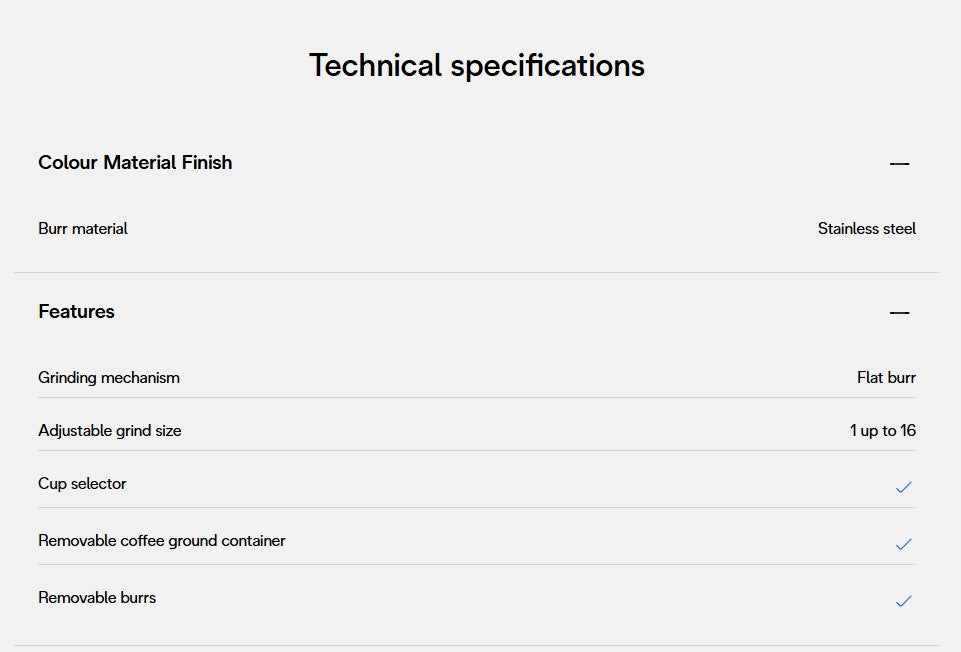The width and height of the screenshot is (961, 652).
Task: Click the divider line below Grinding mechanism row
Action: pos(477,397)
